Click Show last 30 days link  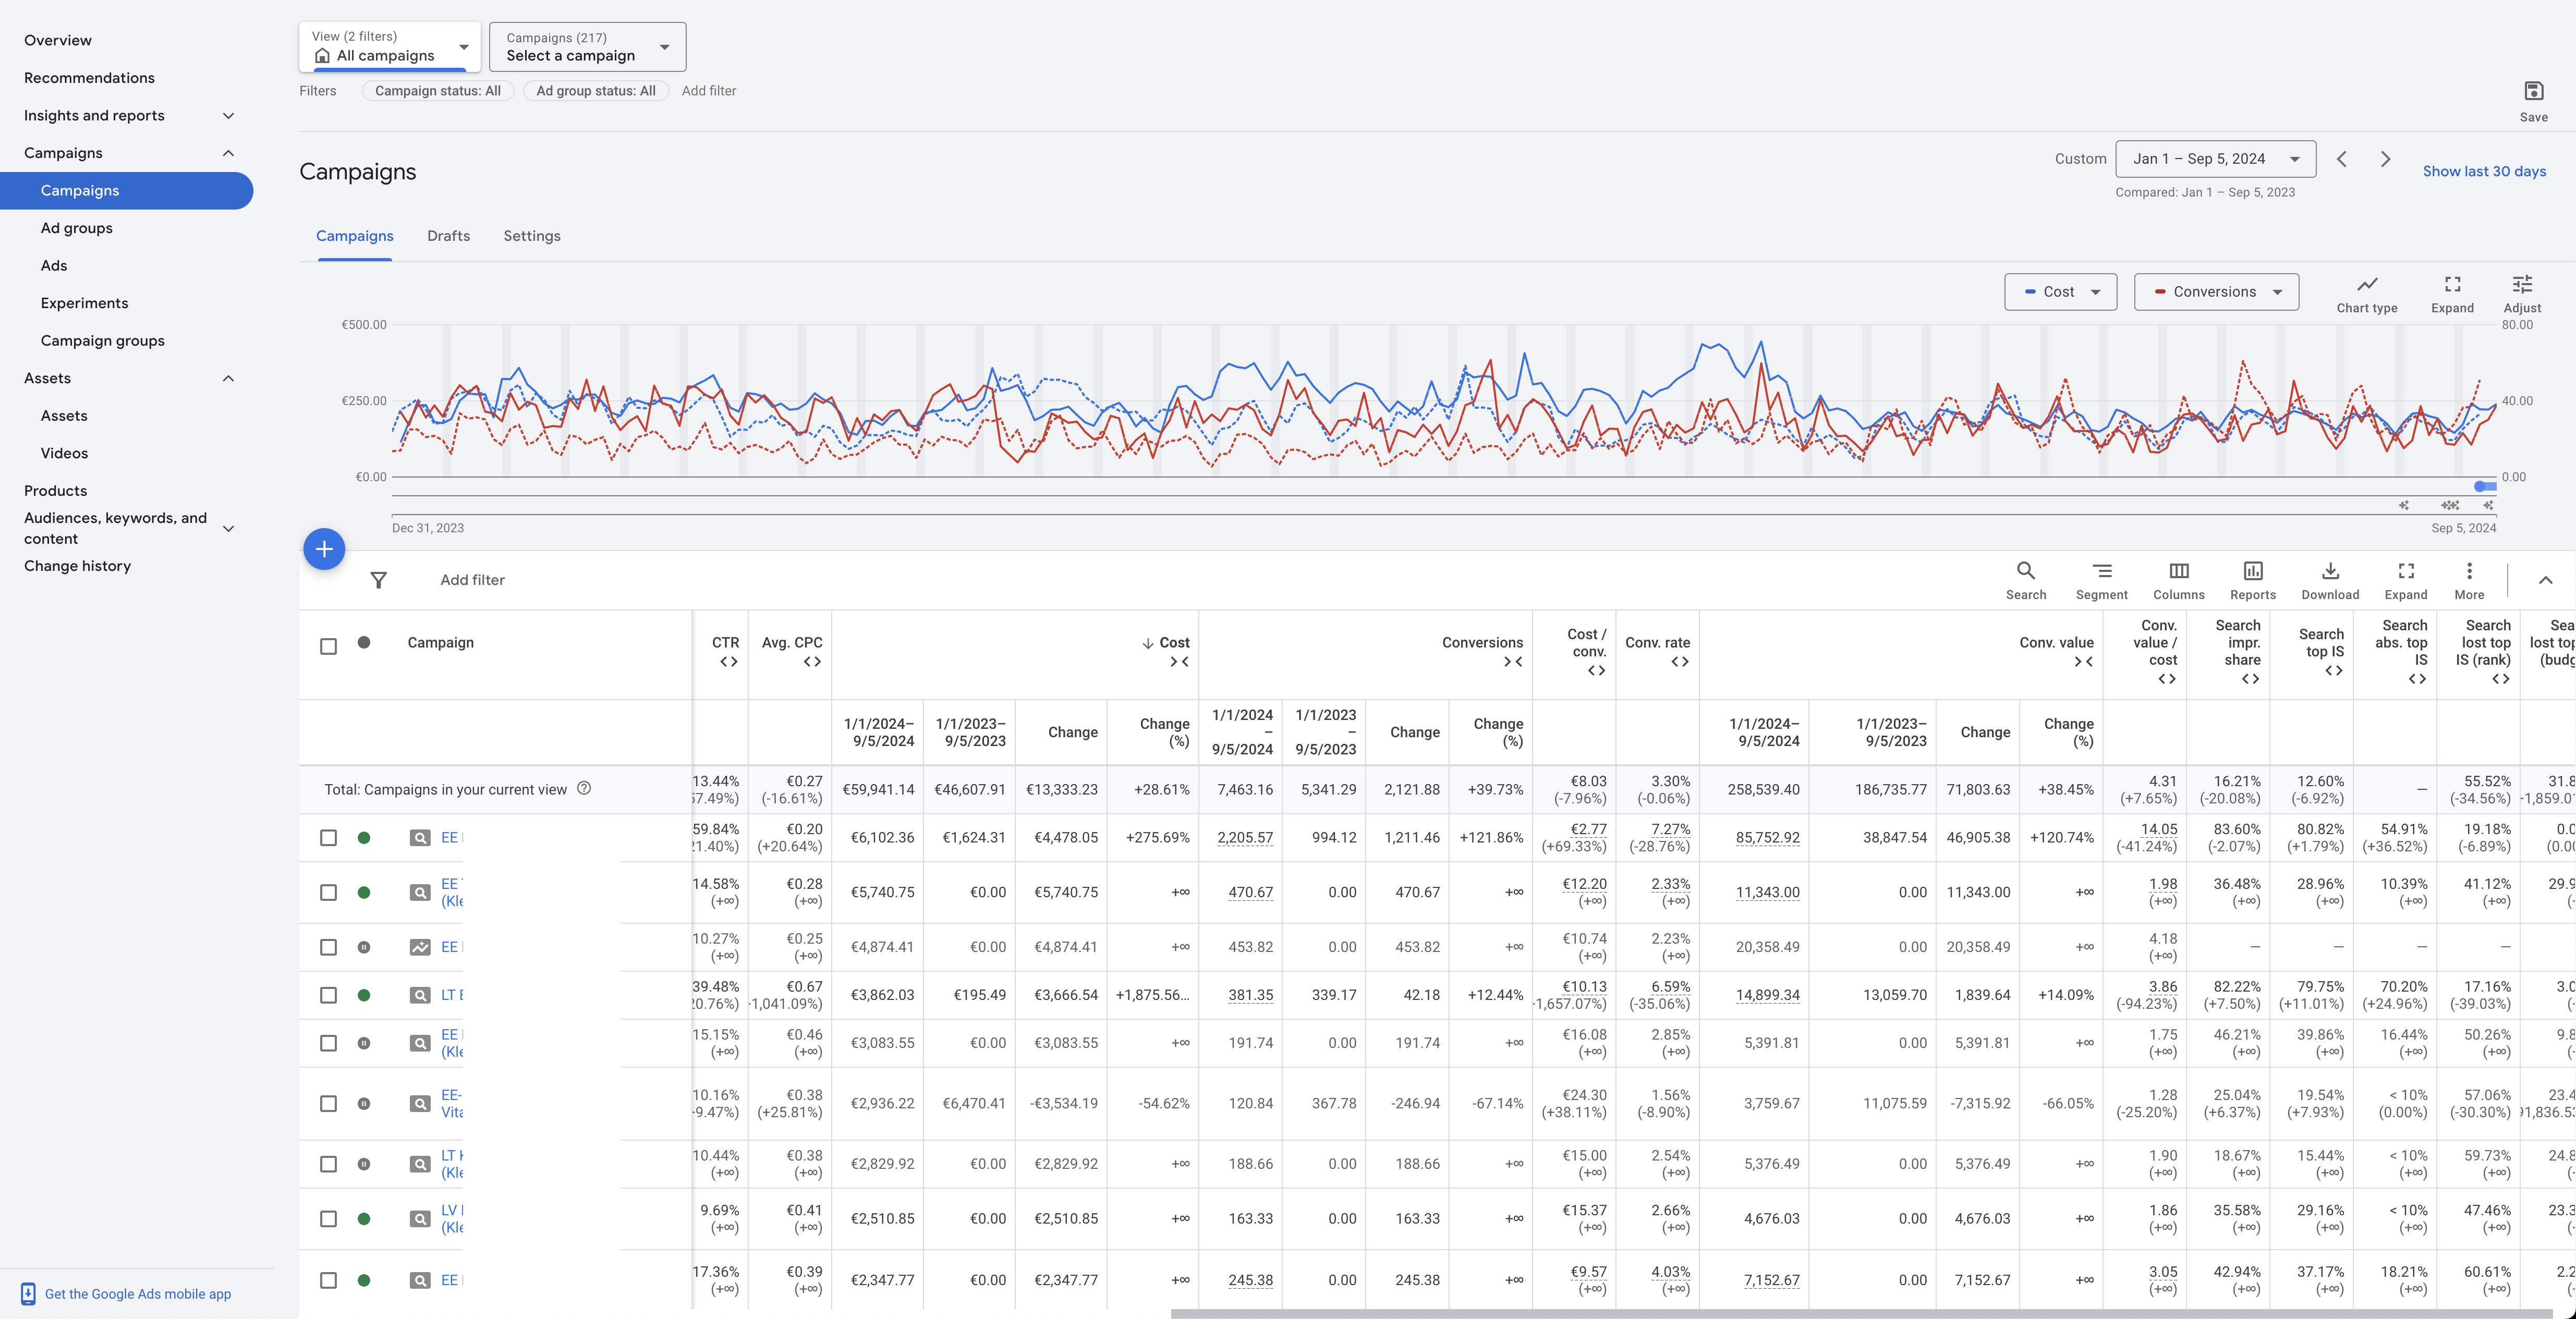tap(2484, 171)
